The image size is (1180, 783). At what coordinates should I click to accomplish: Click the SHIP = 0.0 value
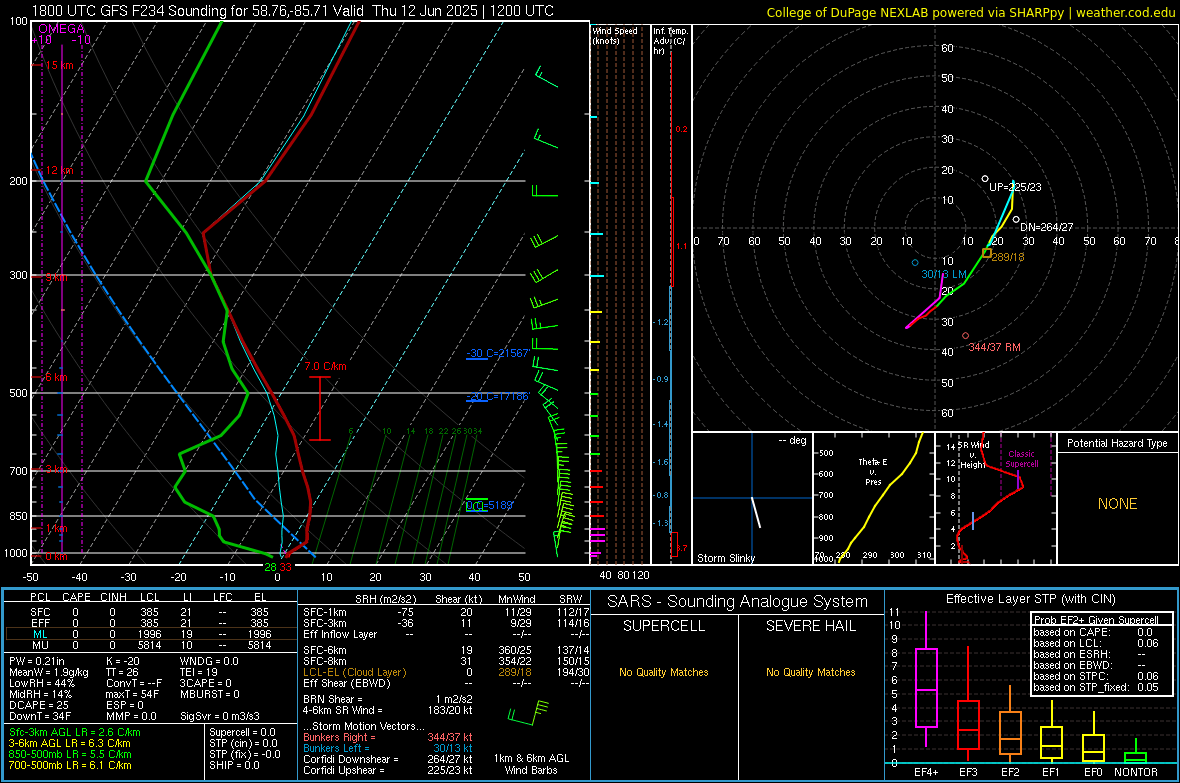(x=234, y=765)
